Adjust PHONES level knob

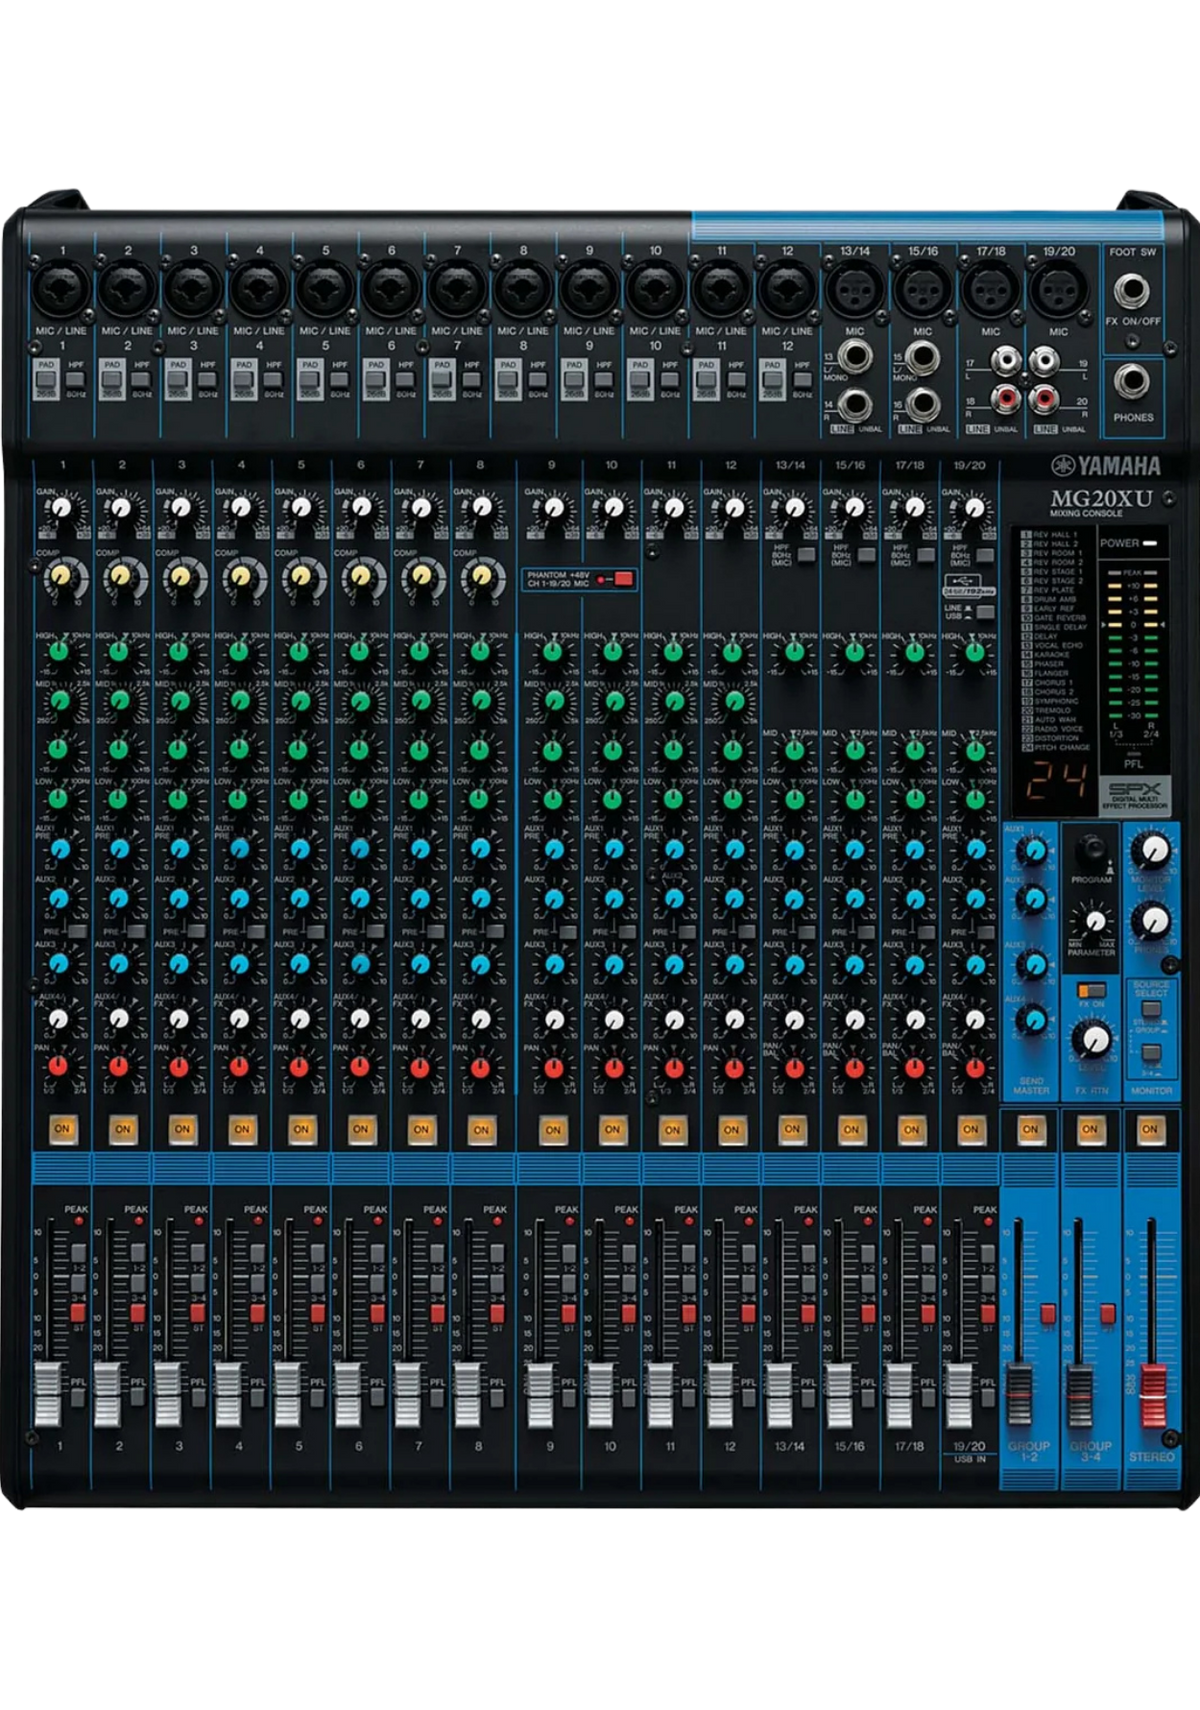pyautogui.click(x=1151, y=919)
